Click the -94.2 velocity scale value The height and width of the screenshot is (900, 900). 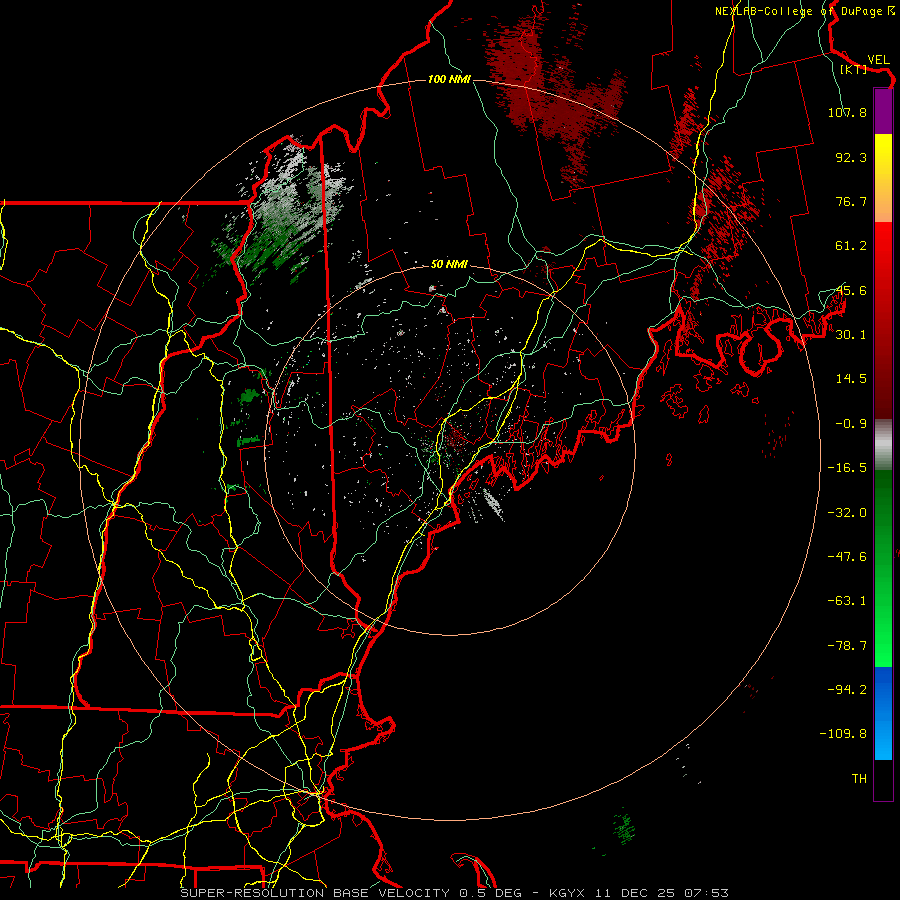847,689
